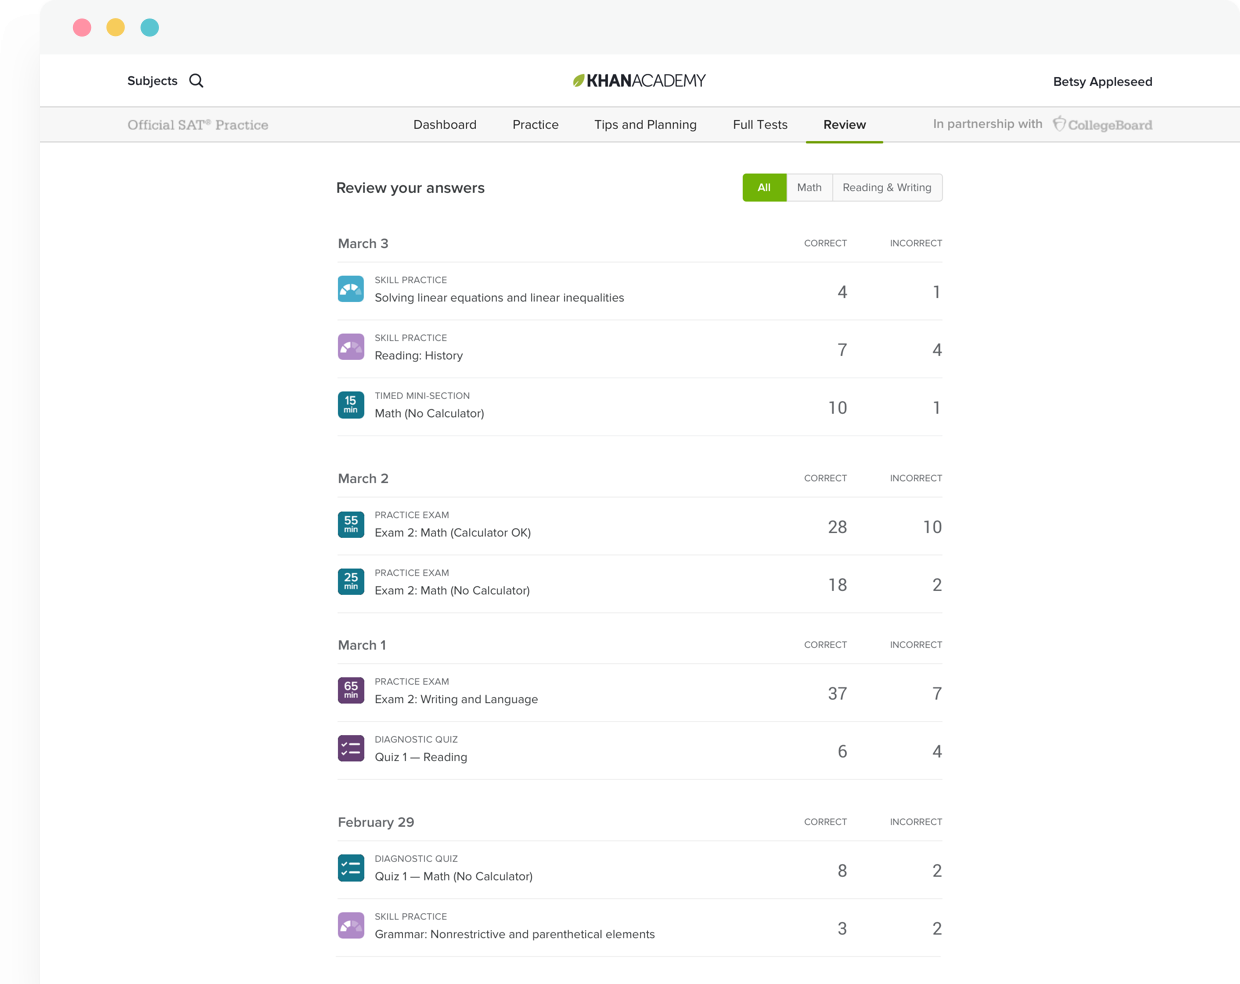1240x984 pixels.
Task: Click correct count 10 for timed Math mini-section
Action: pos(837,408)
